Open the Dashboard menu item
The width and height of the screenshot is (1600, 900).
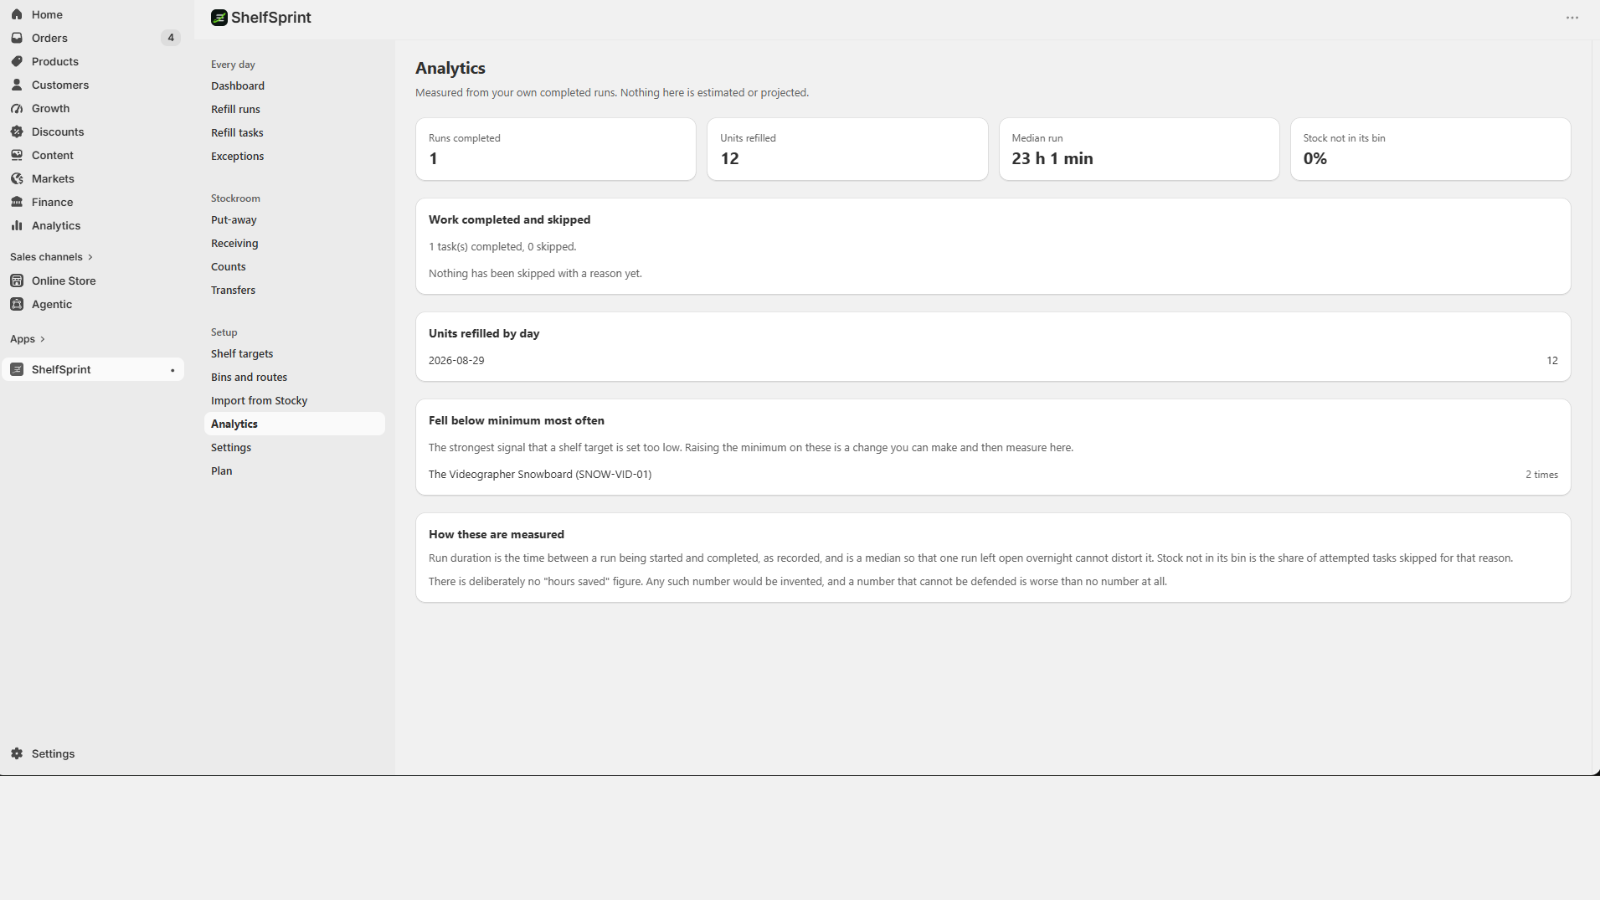click(x=238, y=86)
